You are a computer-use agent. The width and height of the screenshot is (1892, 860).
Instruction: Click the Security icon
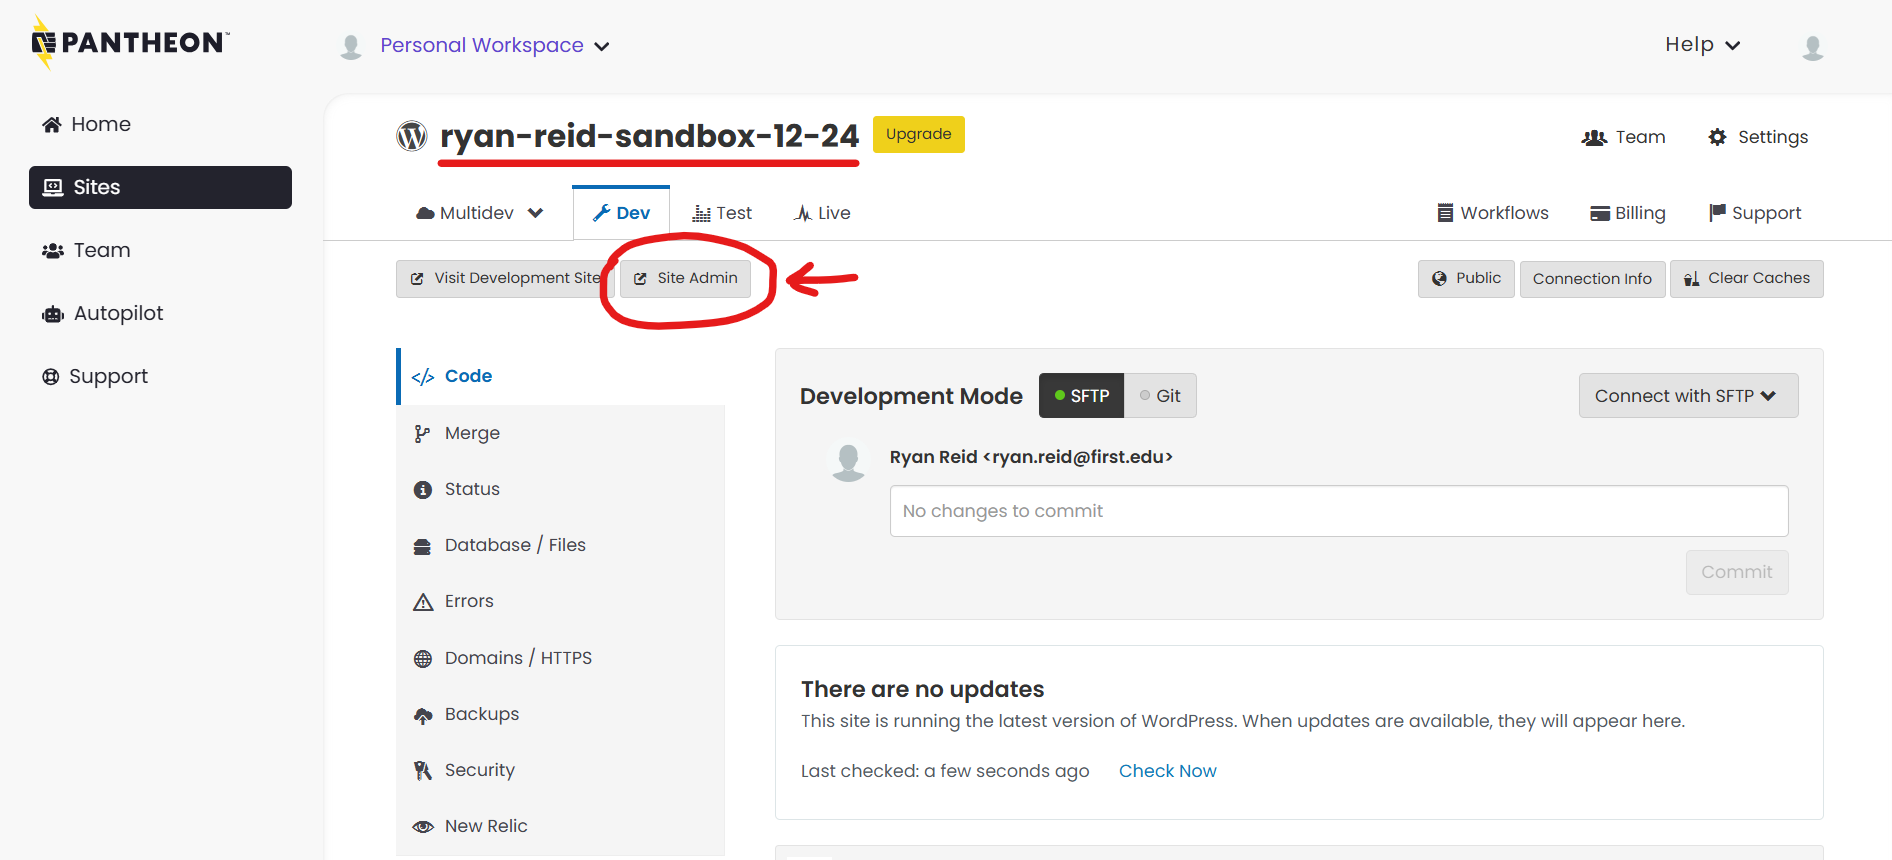(423, 771)
